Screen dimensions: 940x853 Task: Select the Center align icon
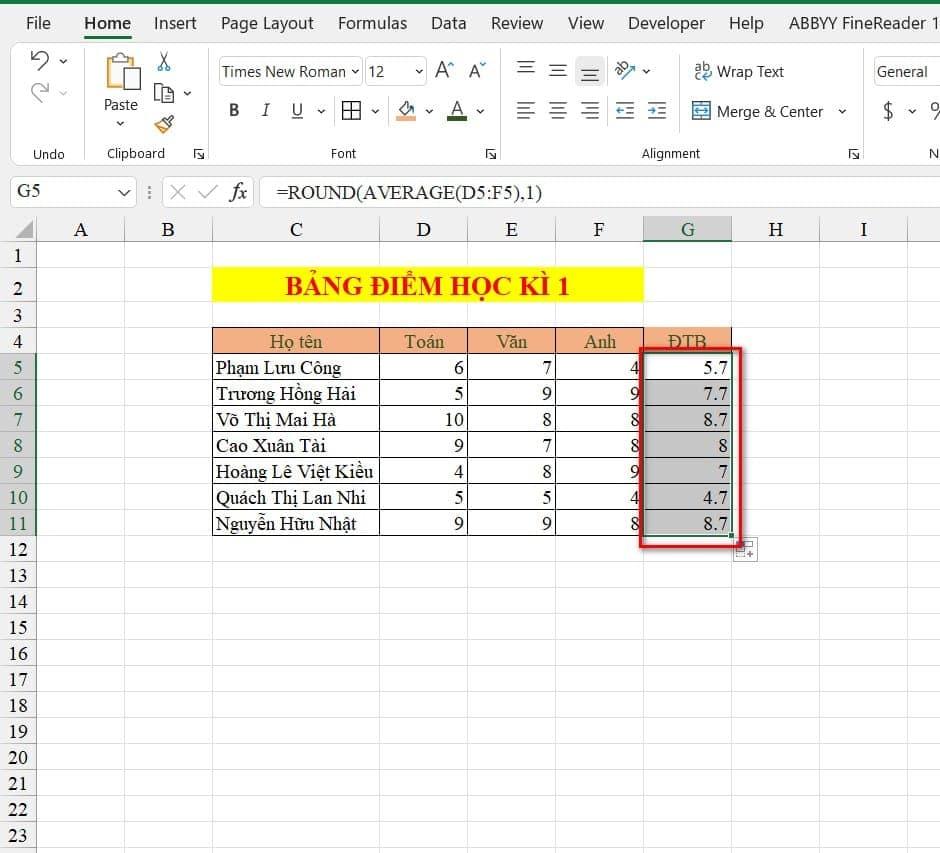pyautogui.click(x=558, y=111)
